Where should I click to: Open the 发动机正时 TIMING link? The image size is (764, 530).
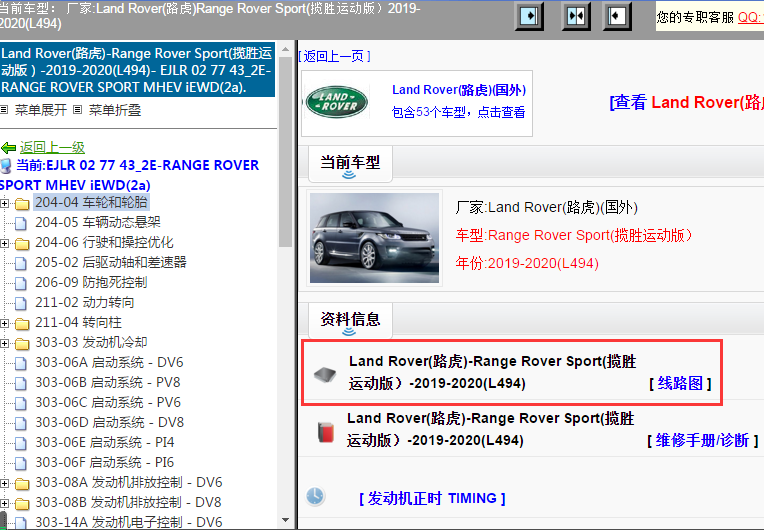pyautogui.click(x=432, y=498)
